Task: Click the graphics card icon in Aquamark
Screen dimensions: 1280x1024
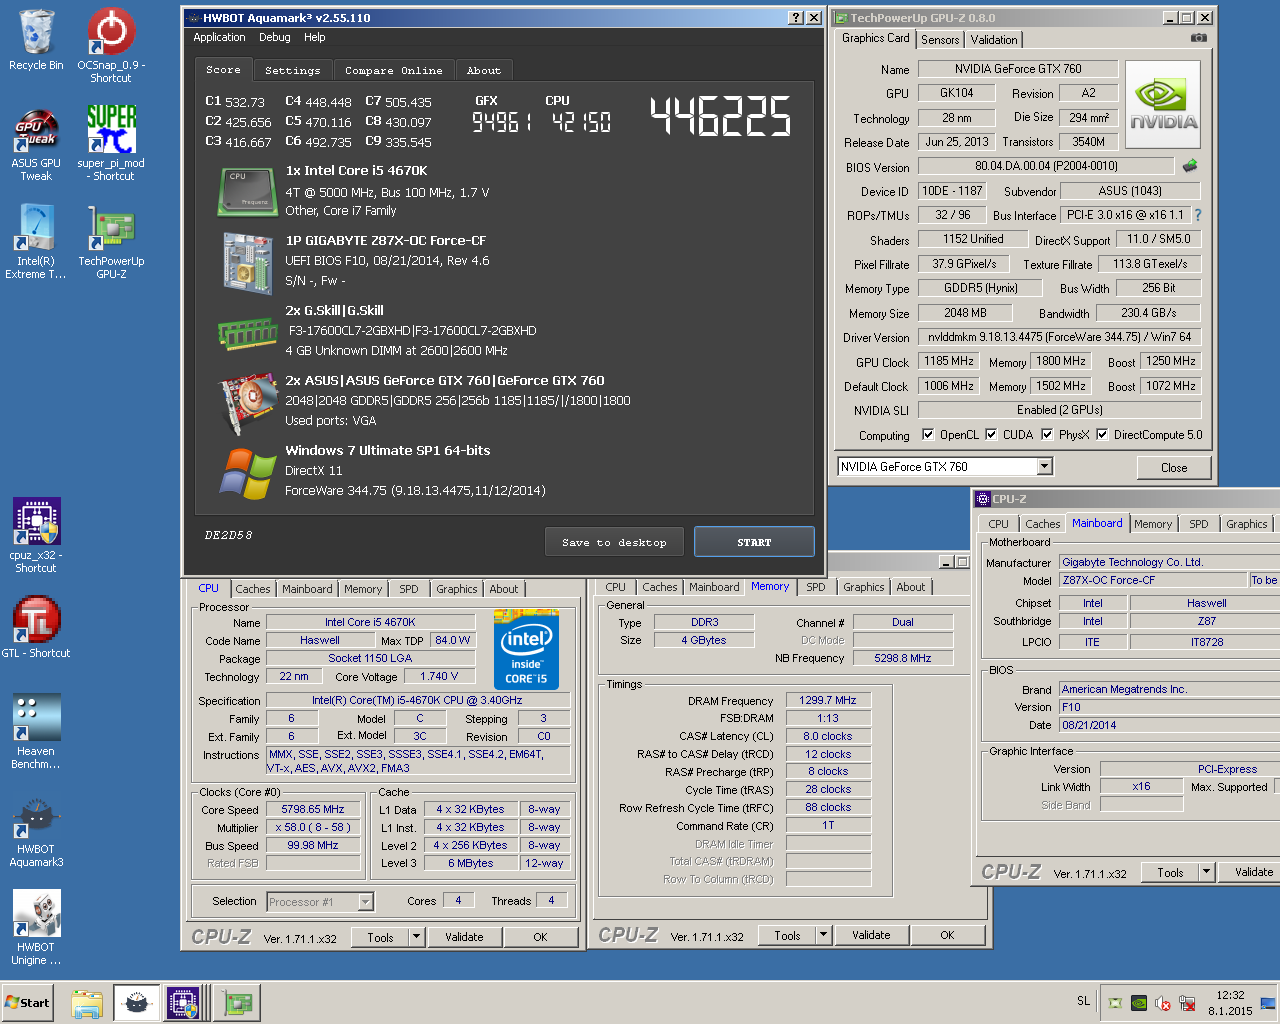Action: click(248, 403)
